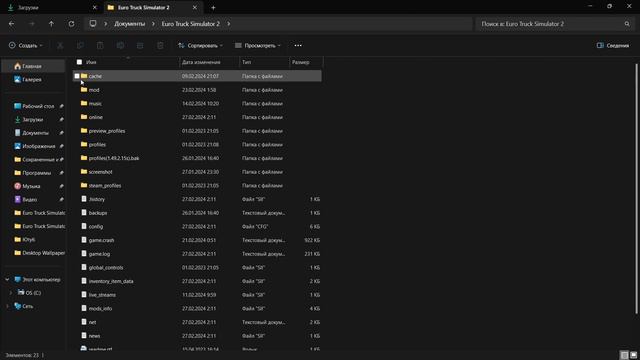Open Изображения in the sidebar
640x360 pixels.
(39, 146)
